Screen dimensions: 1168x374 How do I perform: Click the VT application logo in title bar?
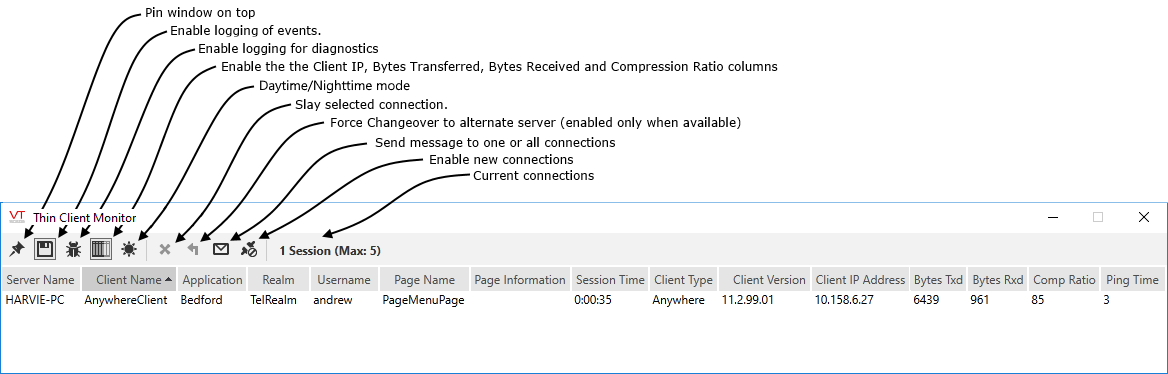17,217
